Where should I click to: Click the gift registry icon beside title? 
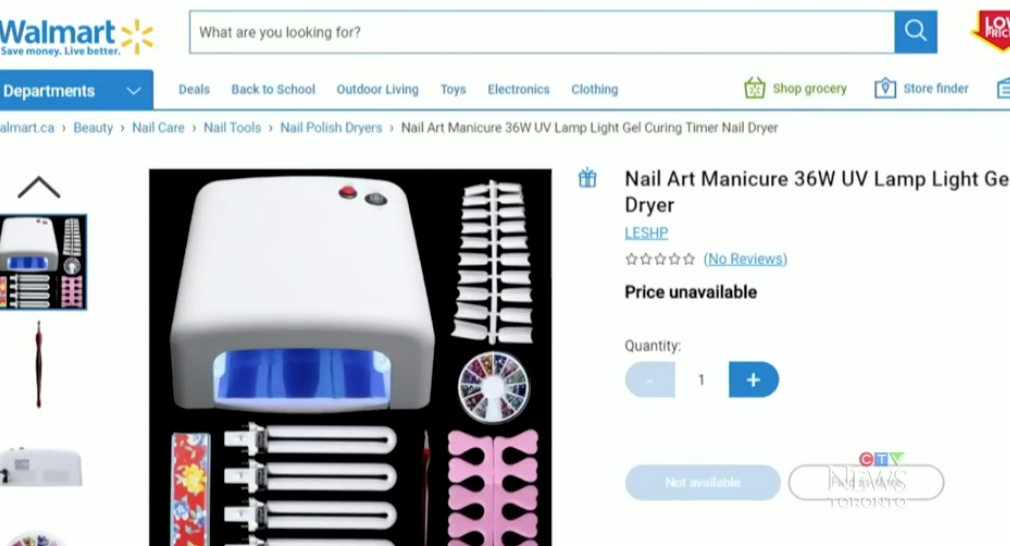point(587,178)
